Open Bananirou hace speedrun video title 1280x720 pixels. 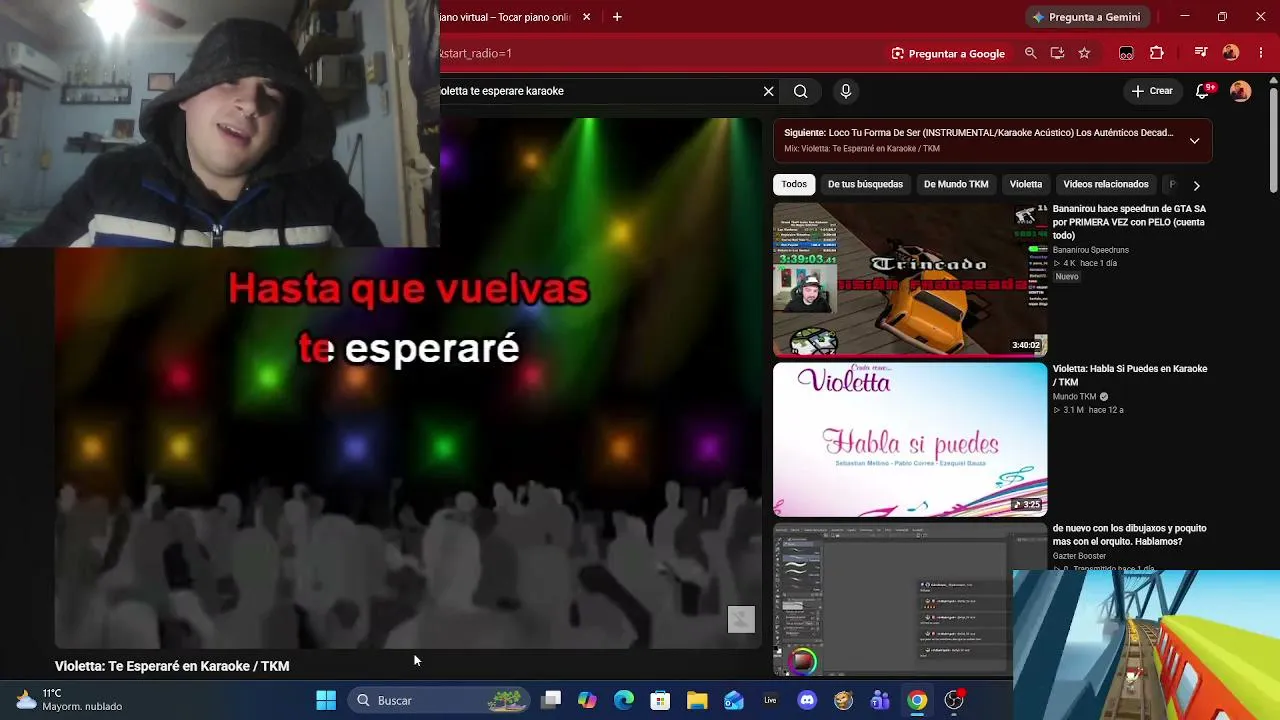point(1130,222)
